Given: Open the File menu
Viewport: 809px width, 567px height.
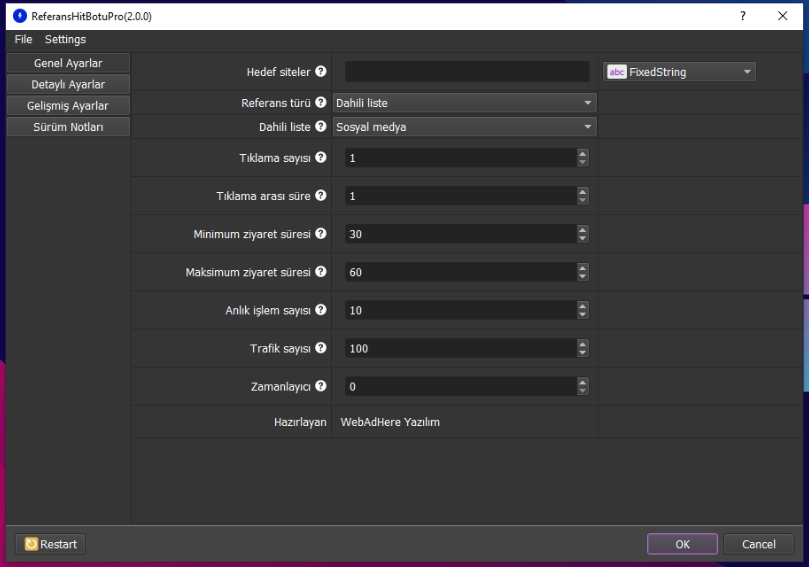Looking at the screenshot, I should click(23, 39).
